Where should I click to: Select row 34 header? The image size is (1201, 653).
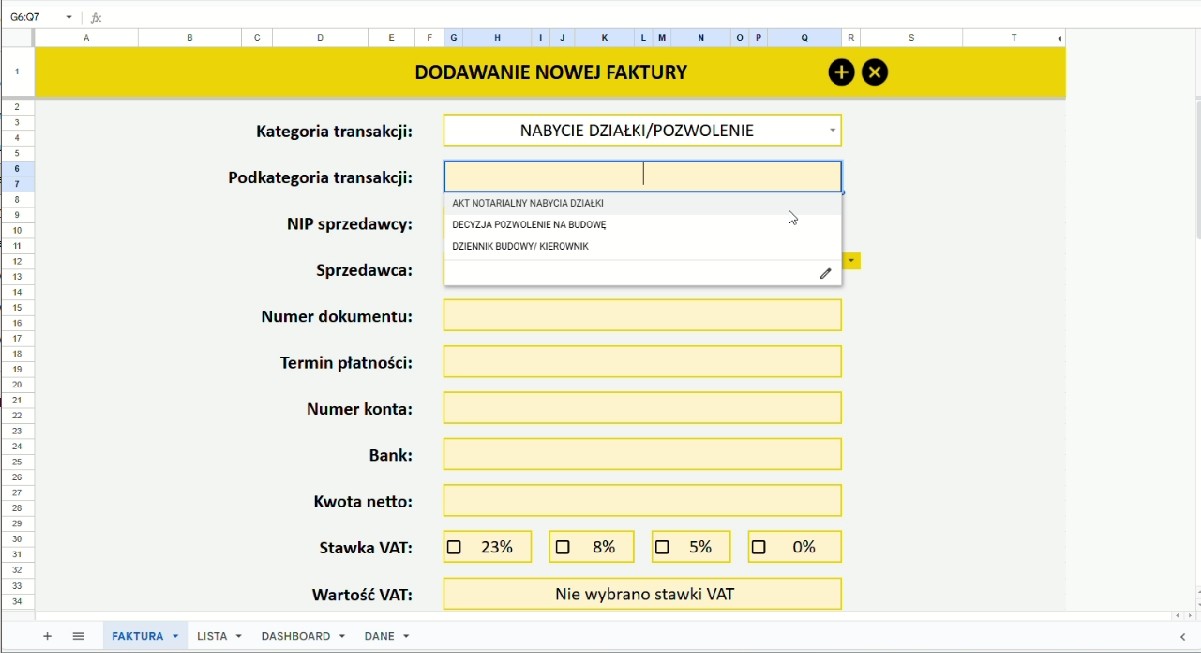(17, 601)
